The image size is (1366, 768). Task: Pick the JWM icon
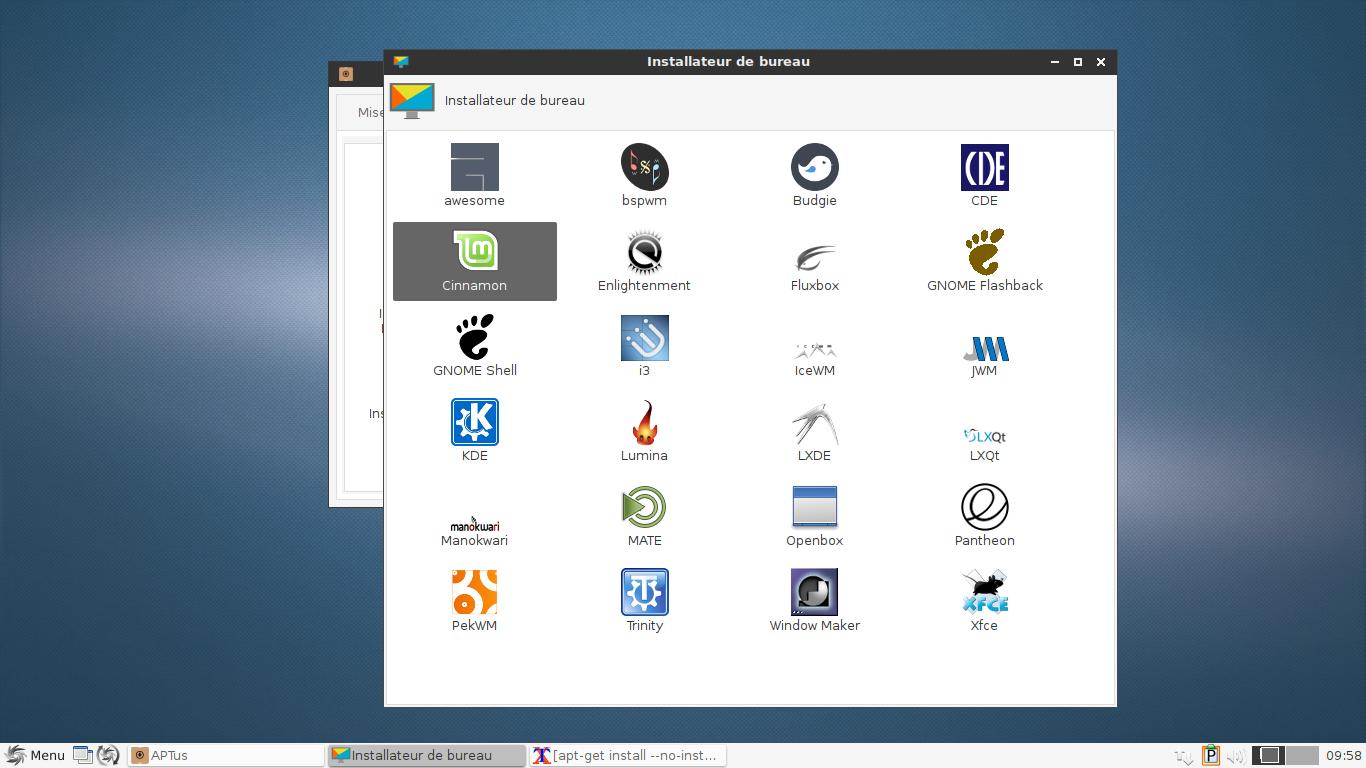click(984, 348)
